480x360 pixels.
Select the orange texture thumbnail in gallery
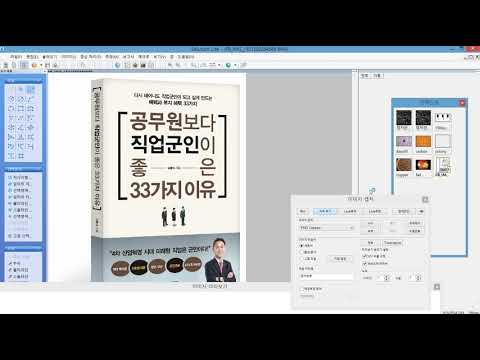[x=423, y=141]
